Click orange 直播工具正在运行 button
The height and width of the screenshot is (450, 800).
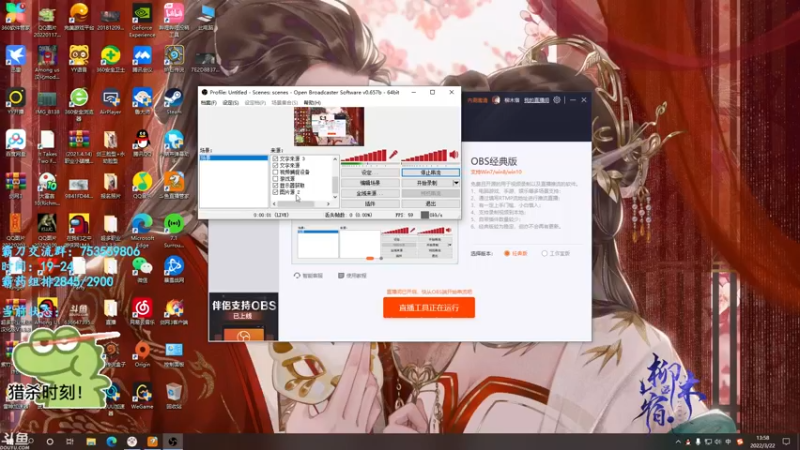(x=429, y=308)
